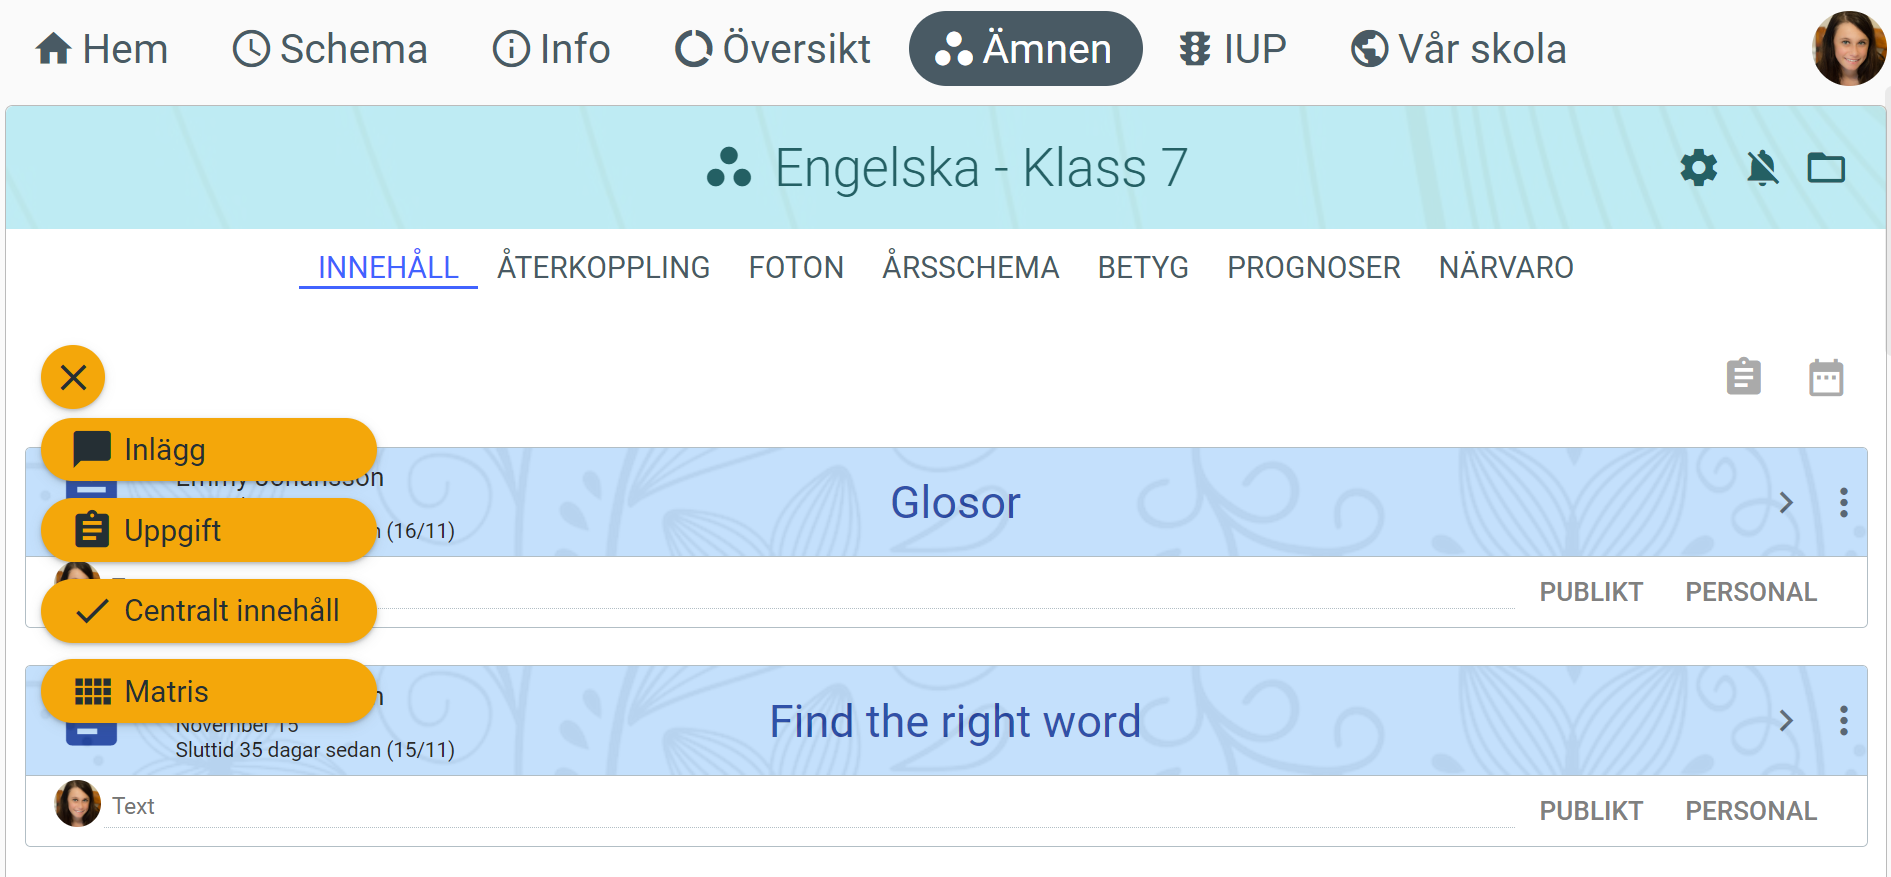Viewport: 1891px width, 877px height.
Task: Add a new Matris
Action: (208, 691)
